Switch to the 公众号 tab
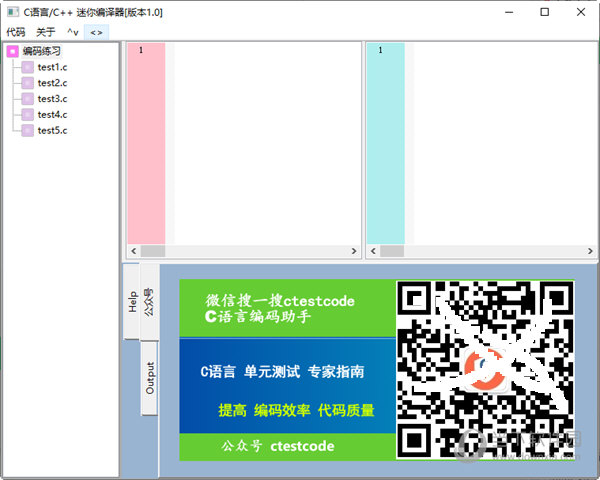This screenshot has height=480, width=600. point(149,302)
